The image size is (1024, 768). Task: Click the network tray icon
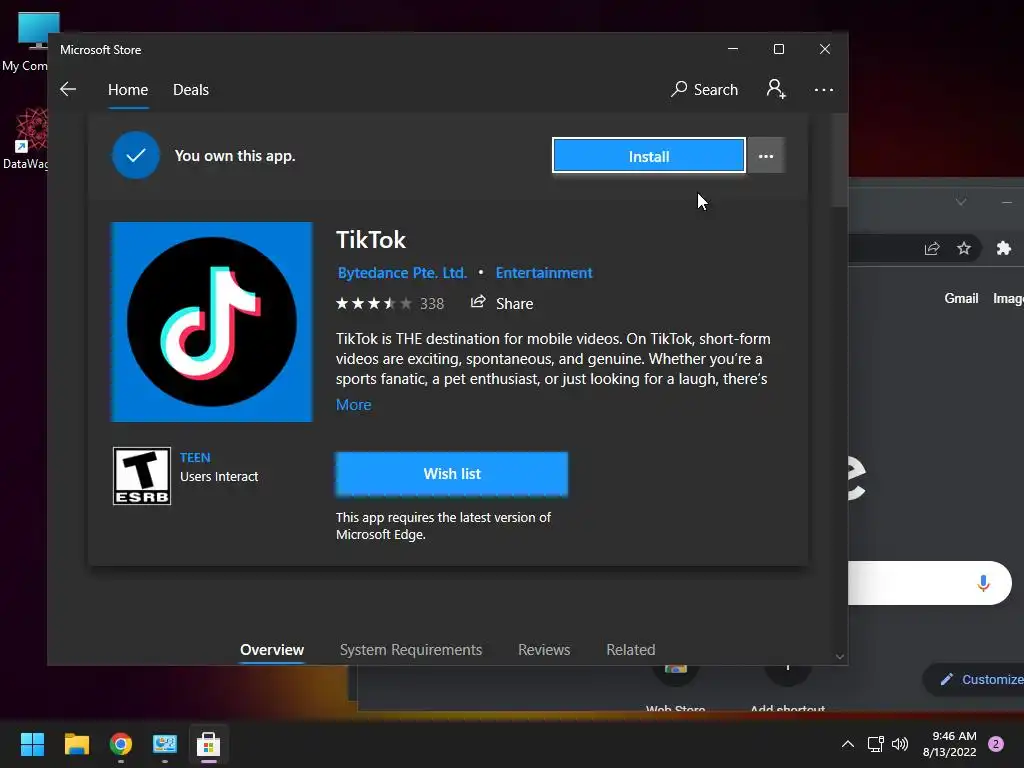(x=876, y=744)
